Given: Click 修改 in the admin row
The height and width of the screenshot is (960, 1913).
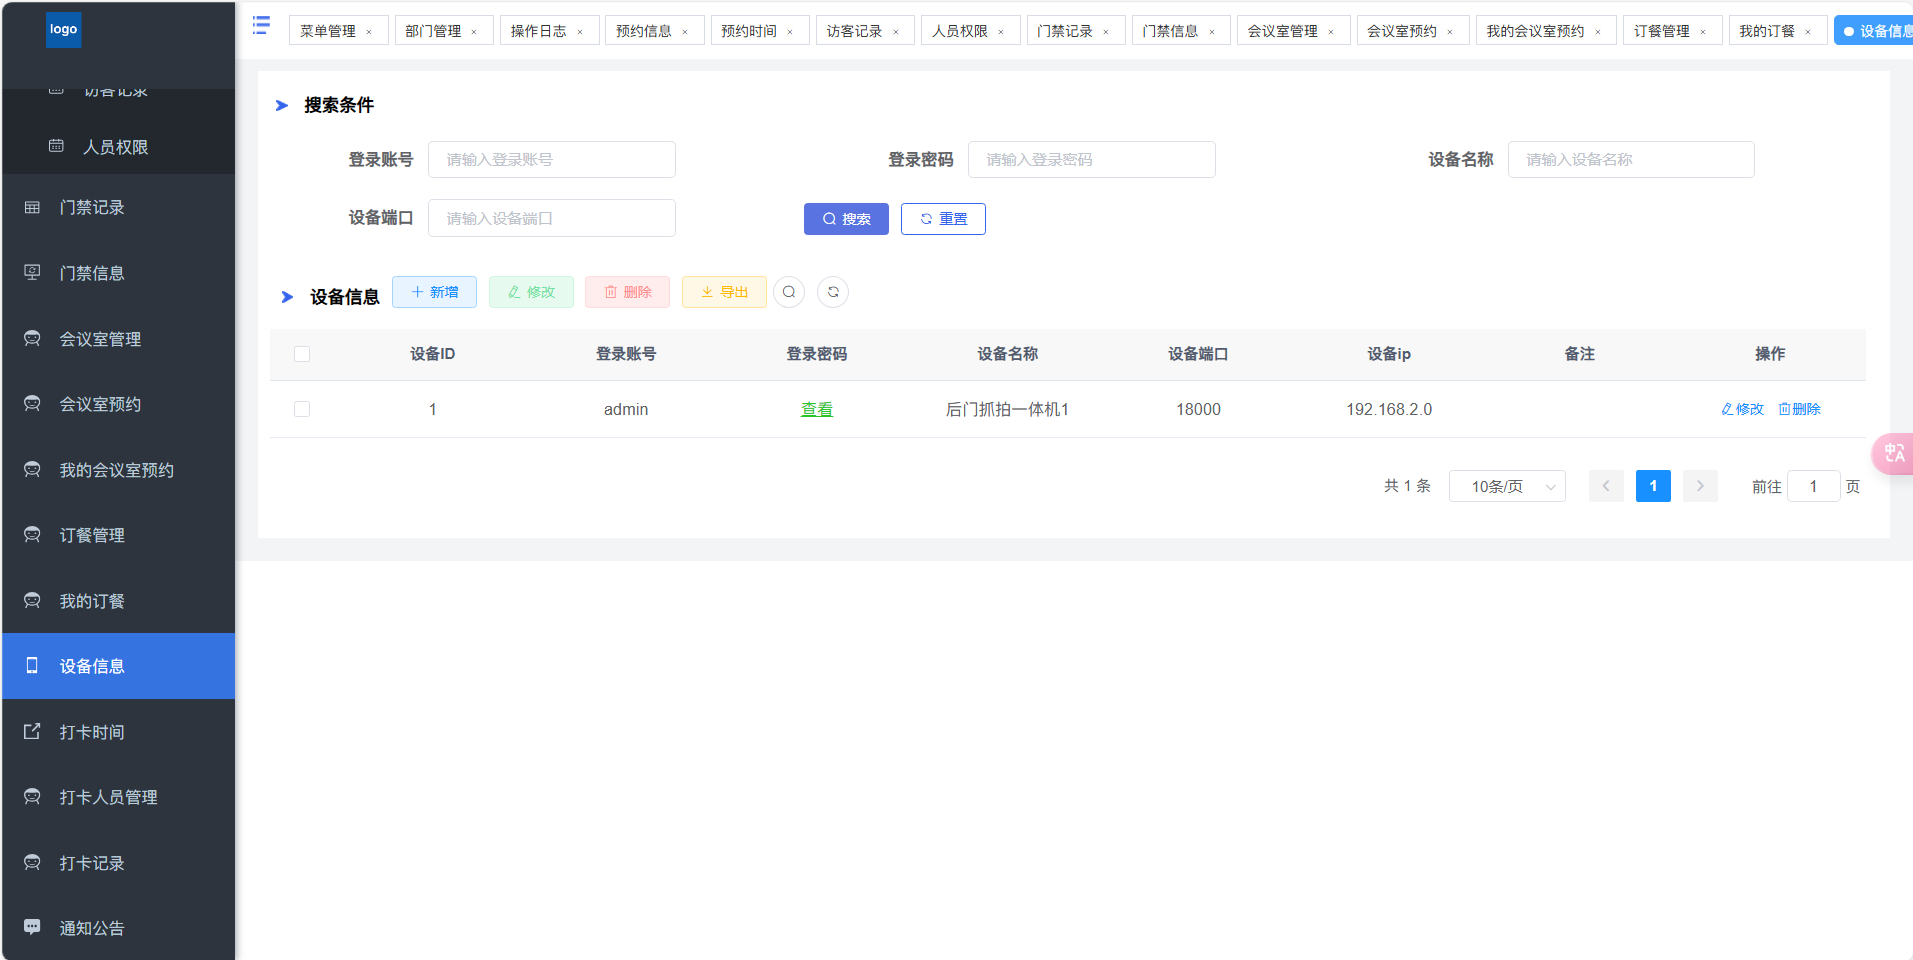Looking at the screenshot, I should [1742, 409].
